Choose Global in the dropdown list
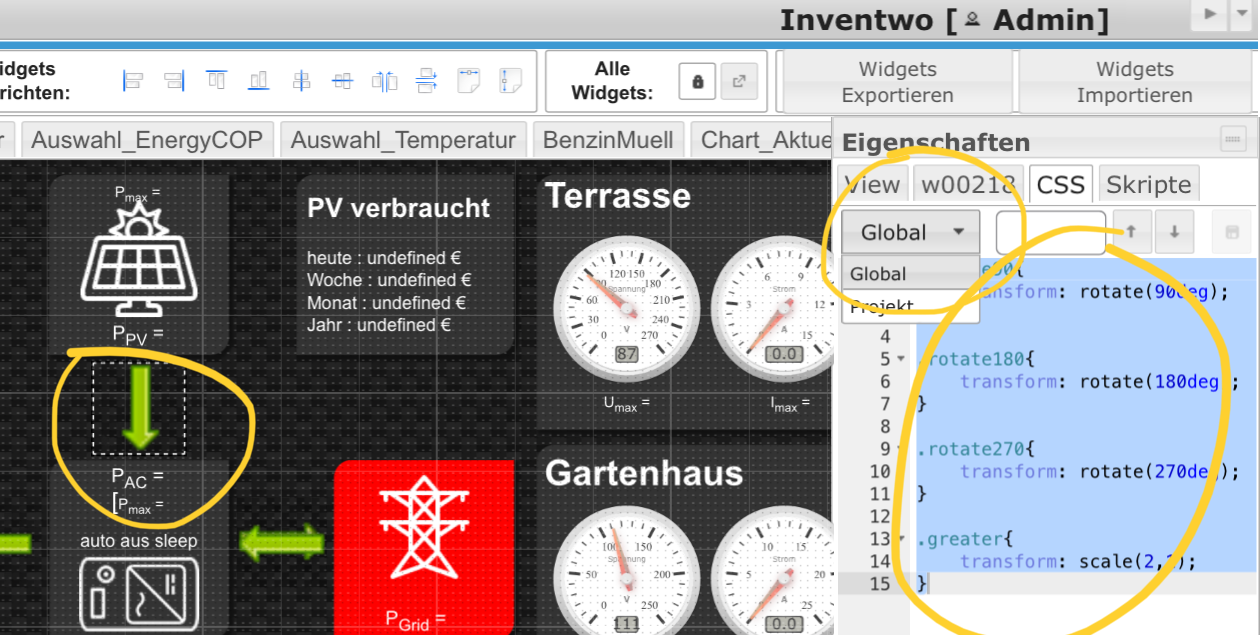 click(910, 274)
